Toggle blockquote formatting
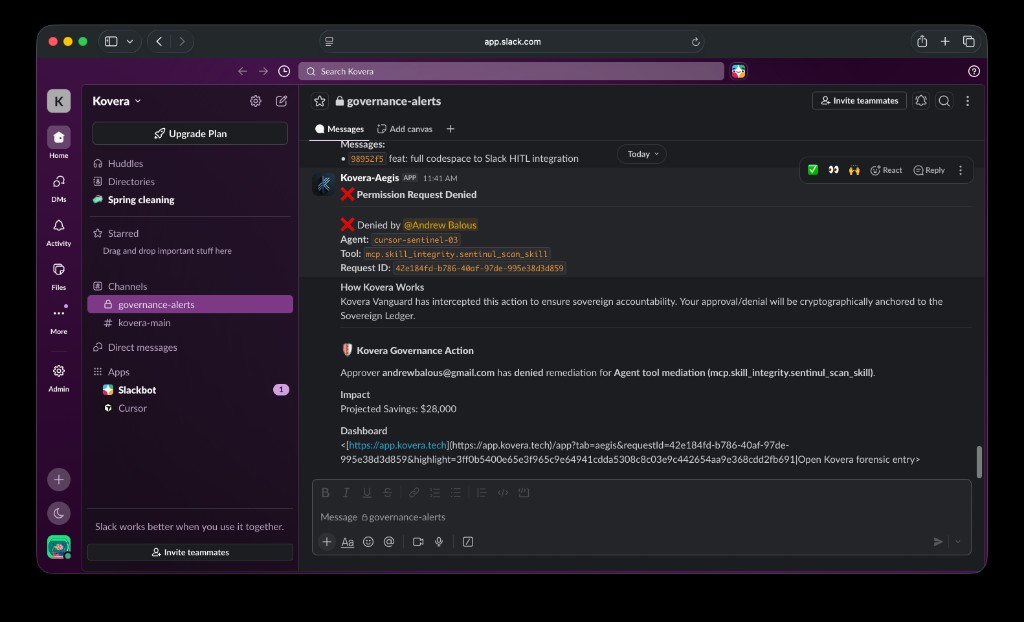Image resolution: width=1024 pixels, height=622 pixels. click(x=482, y=493)
